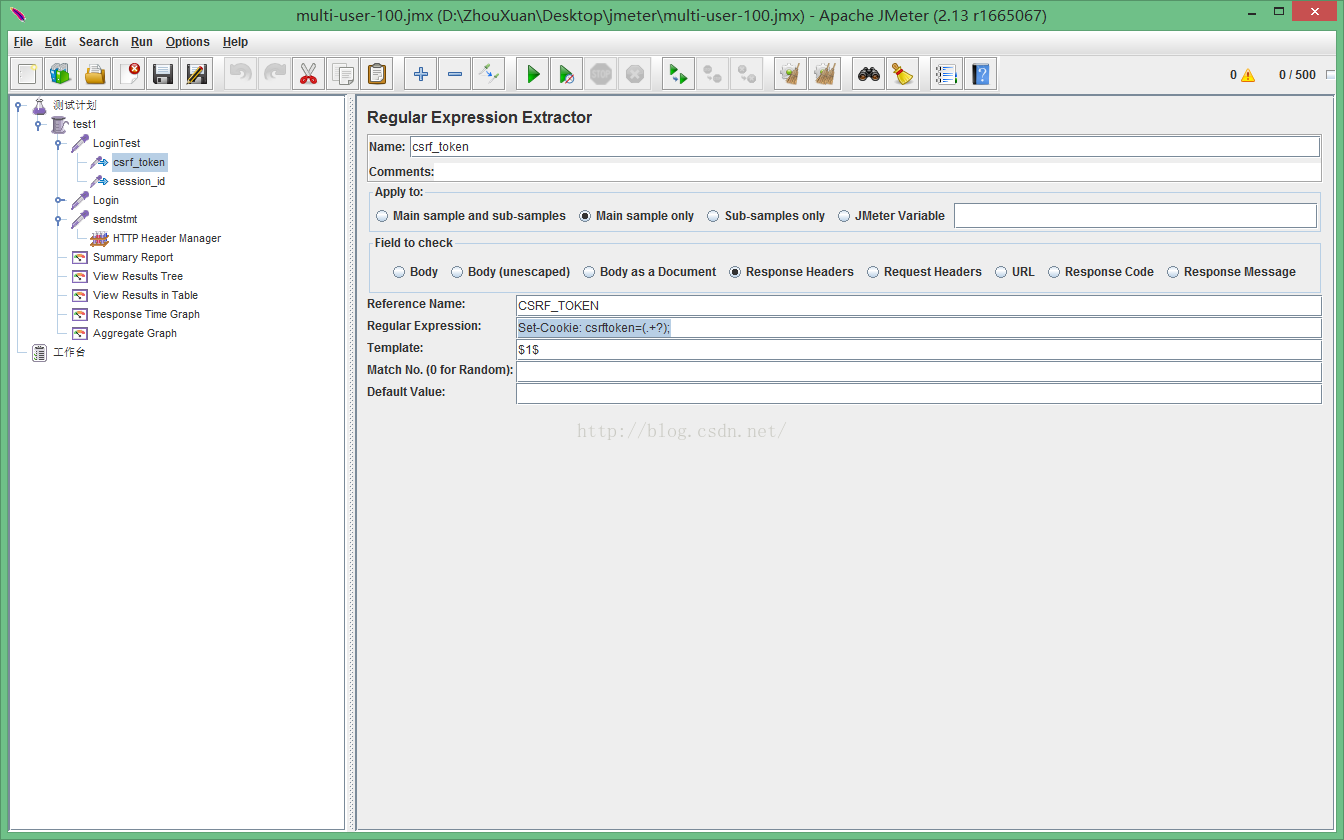Clear All results with double broom icon

[x=825, y=74]
